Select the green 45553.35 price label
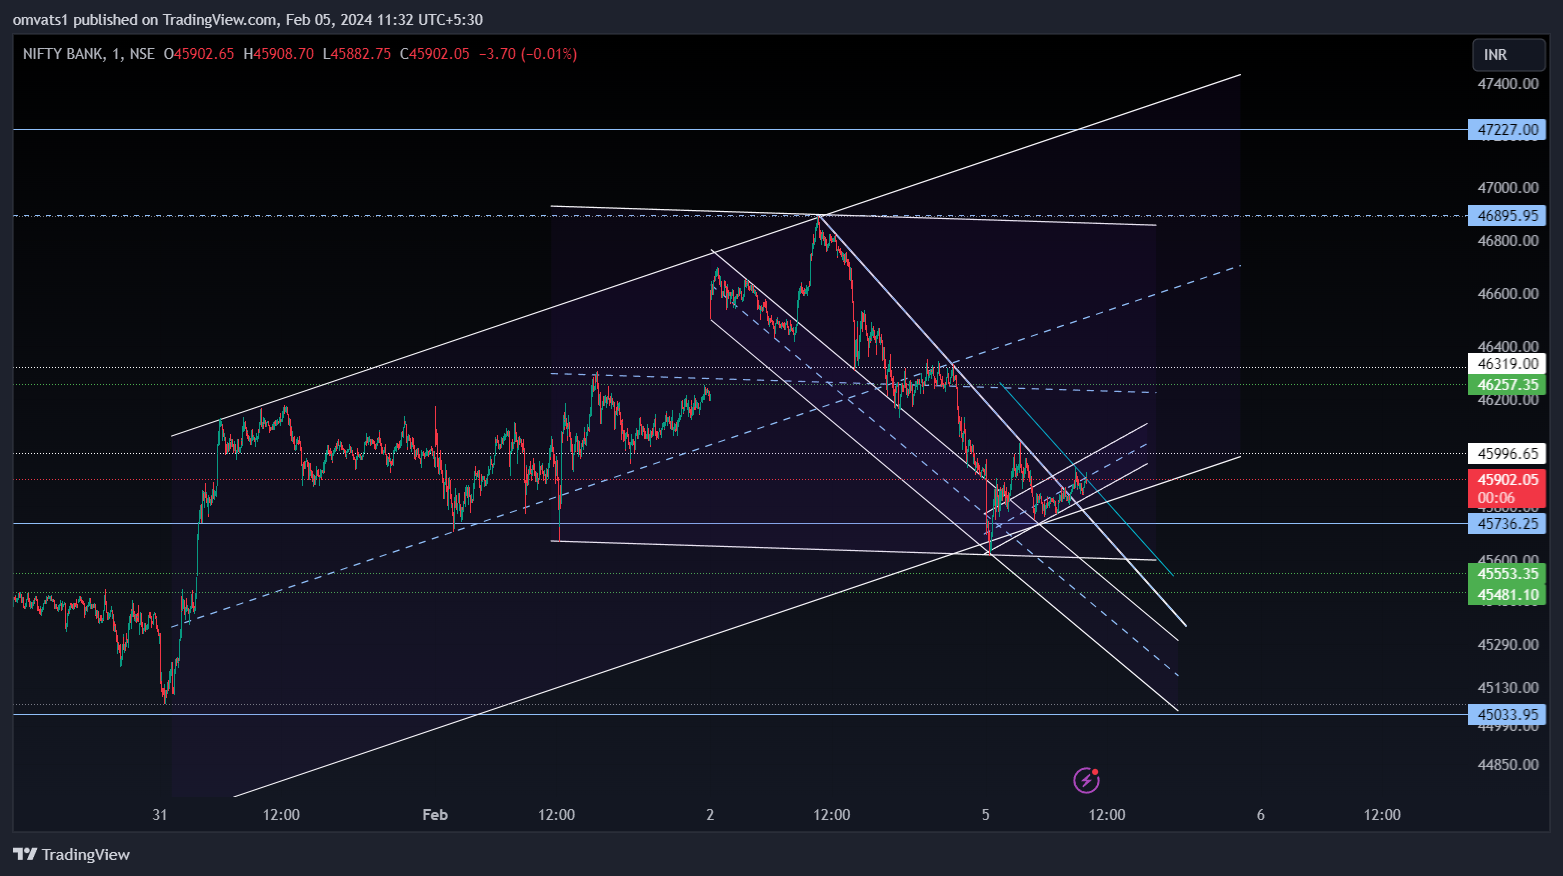This screenshot has height=876, width=1563. 1507,574
